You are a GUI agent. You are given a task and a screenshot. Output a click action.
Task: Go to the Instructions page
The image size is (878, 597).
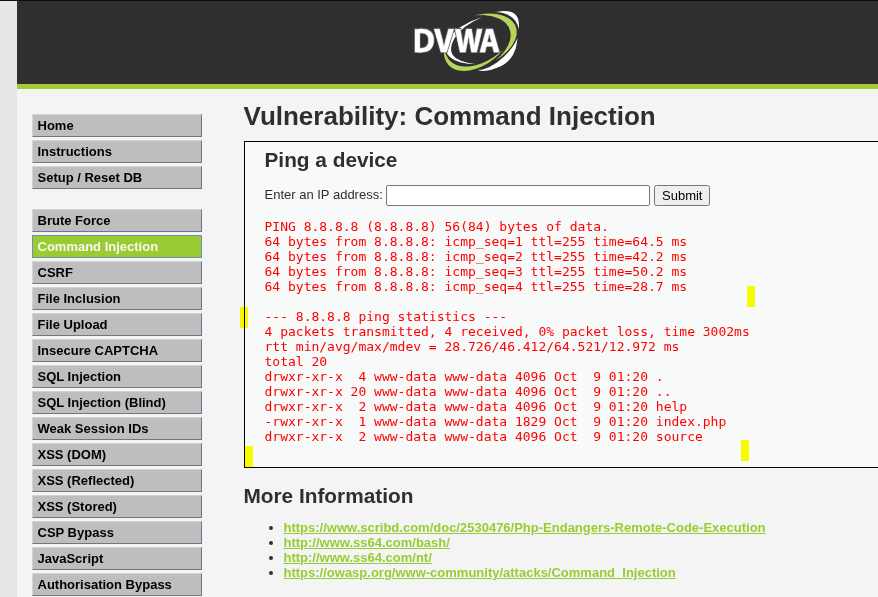coord(116,151)
